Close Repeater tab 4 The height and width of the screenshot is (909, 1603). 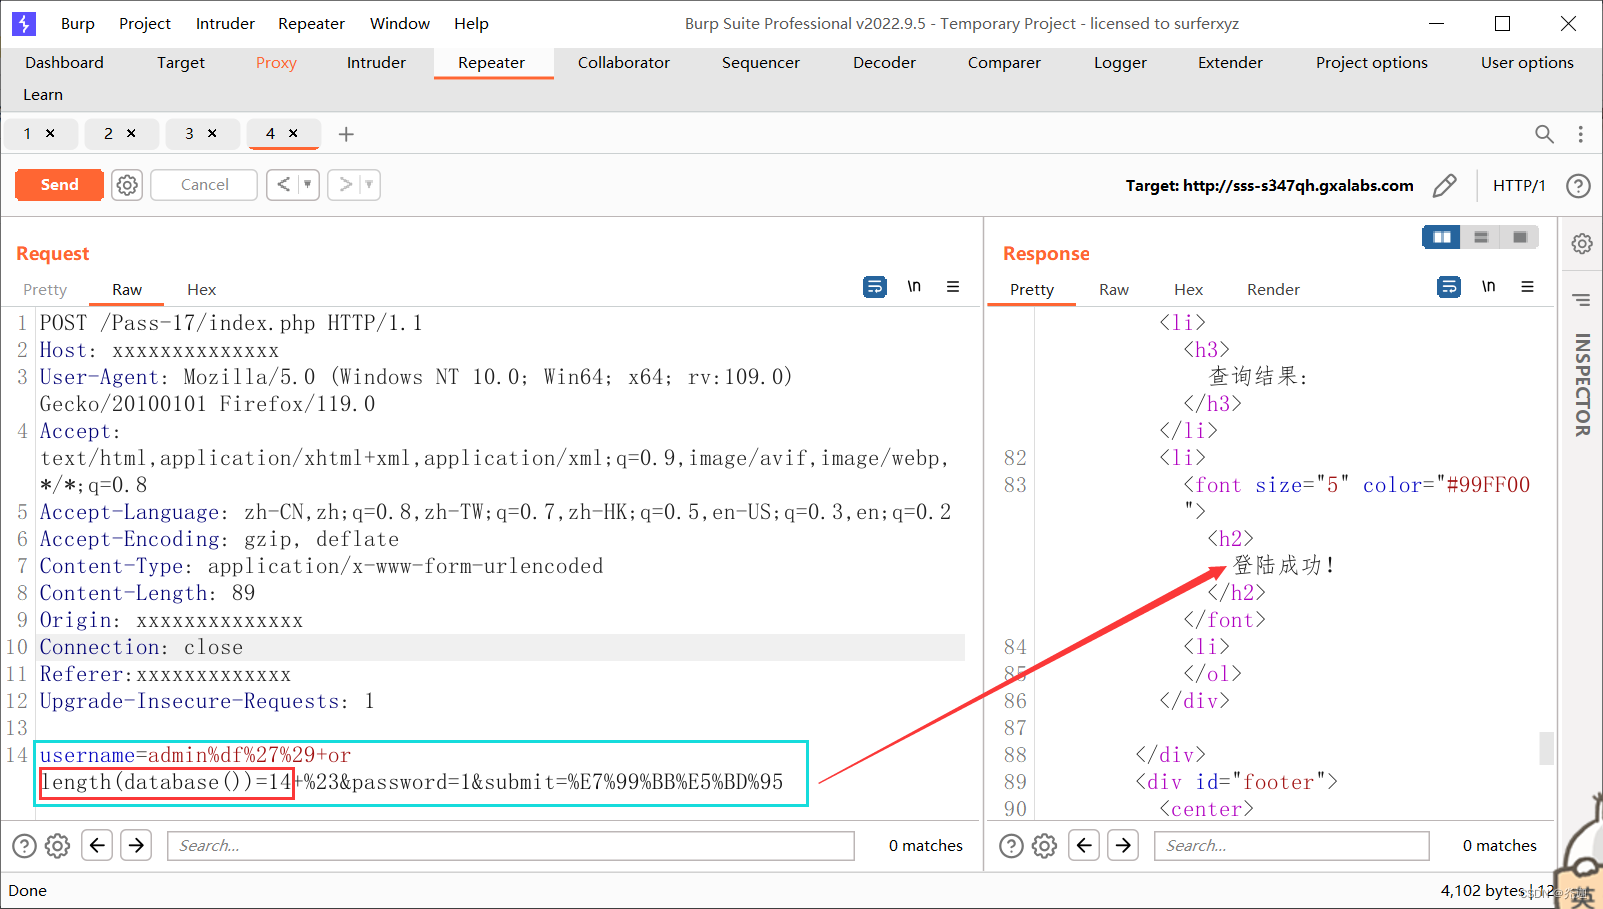(x=293, y=133)
